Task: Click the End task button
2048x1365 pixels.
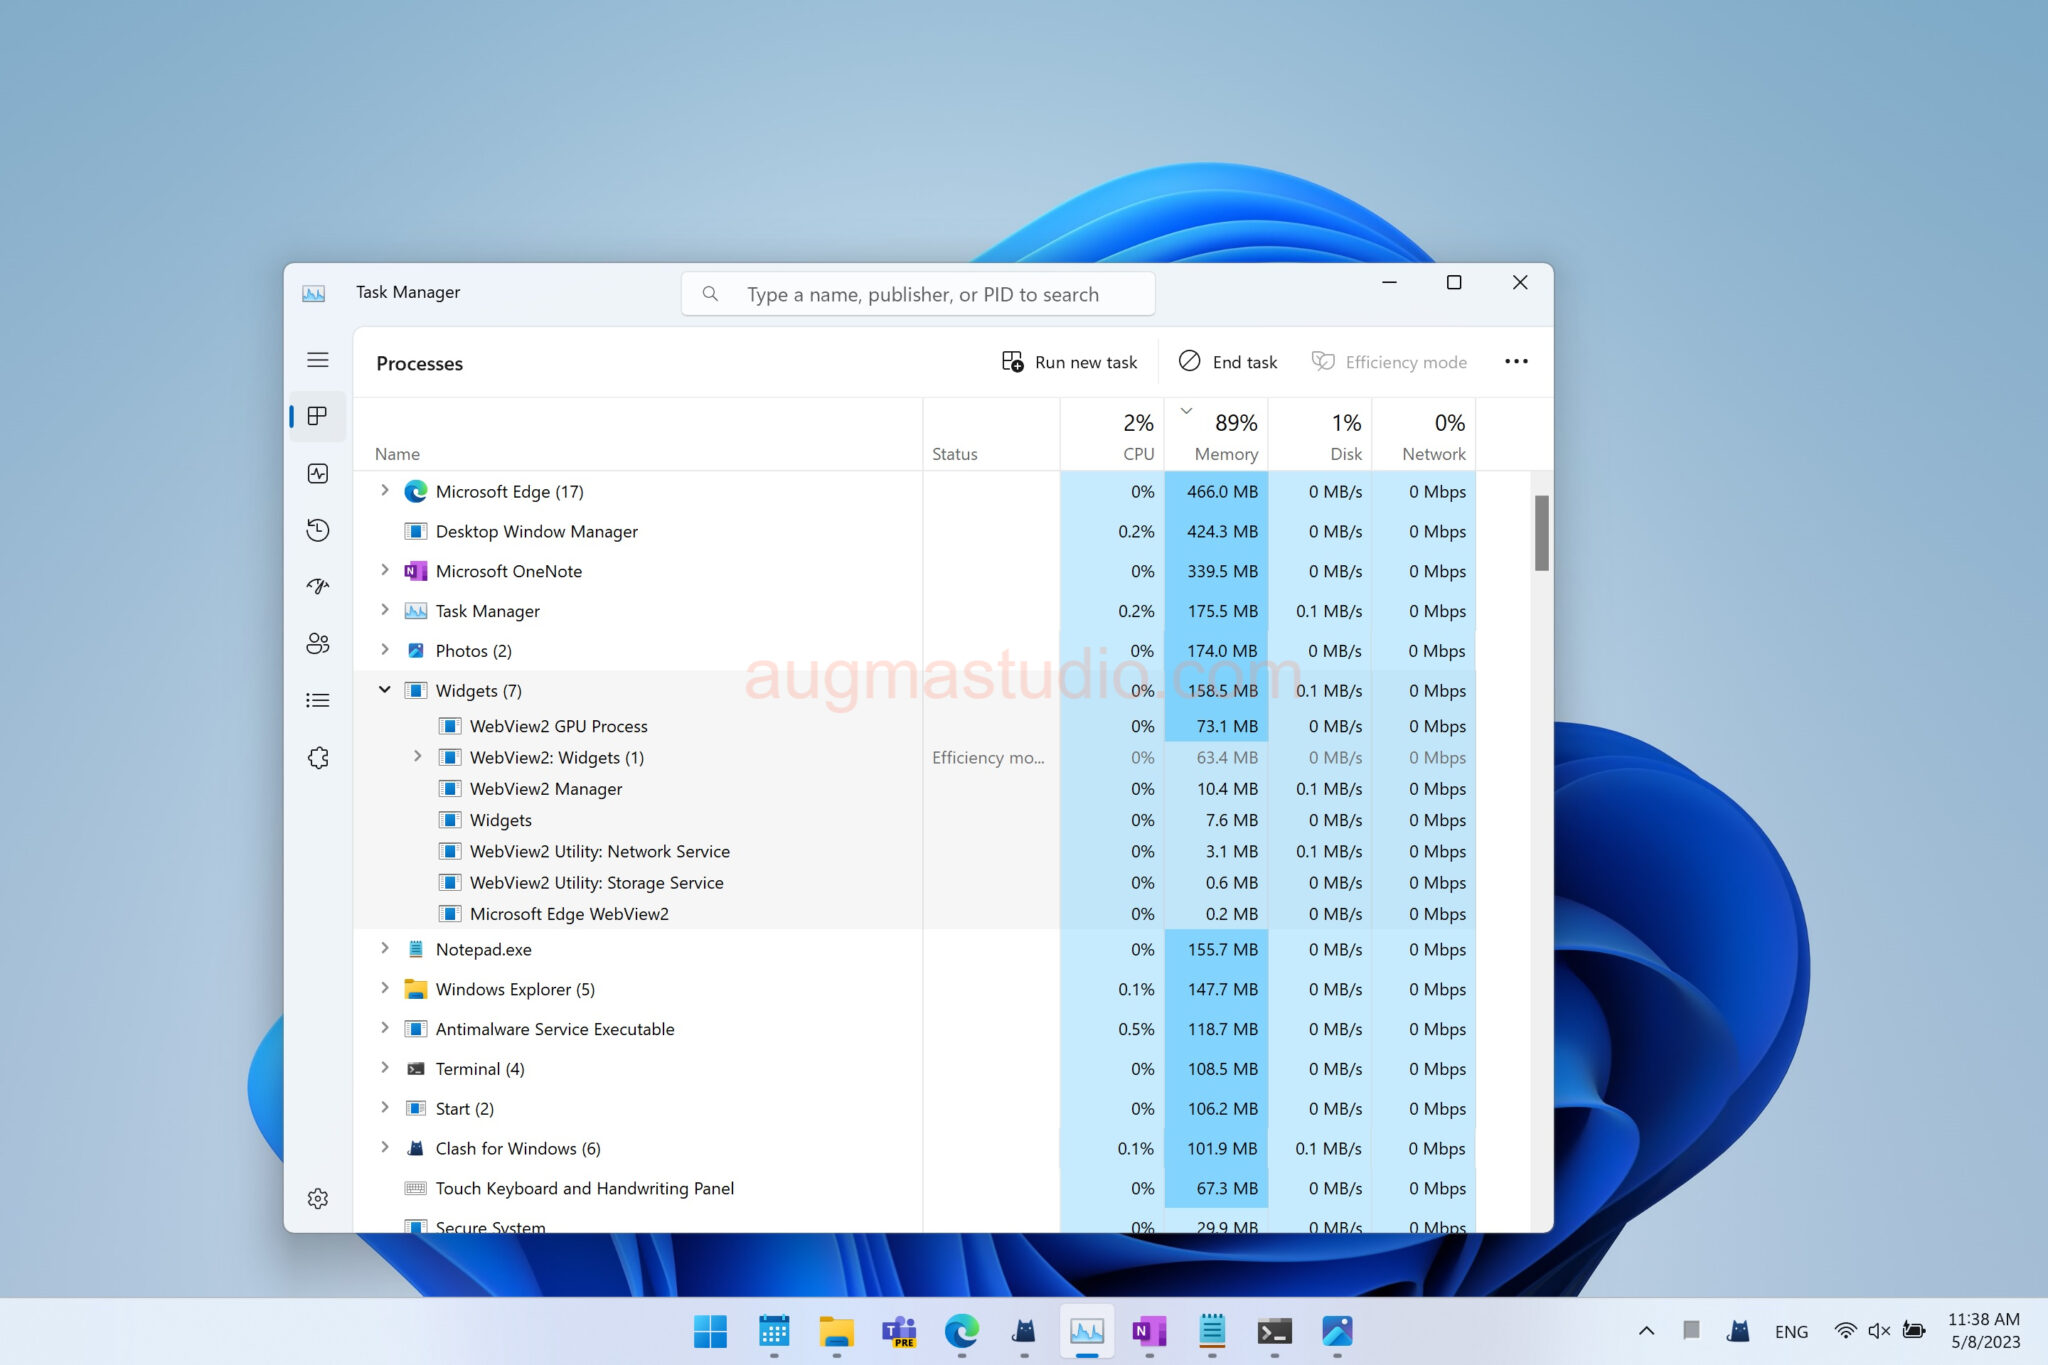Action: (x=1228, y=361)
